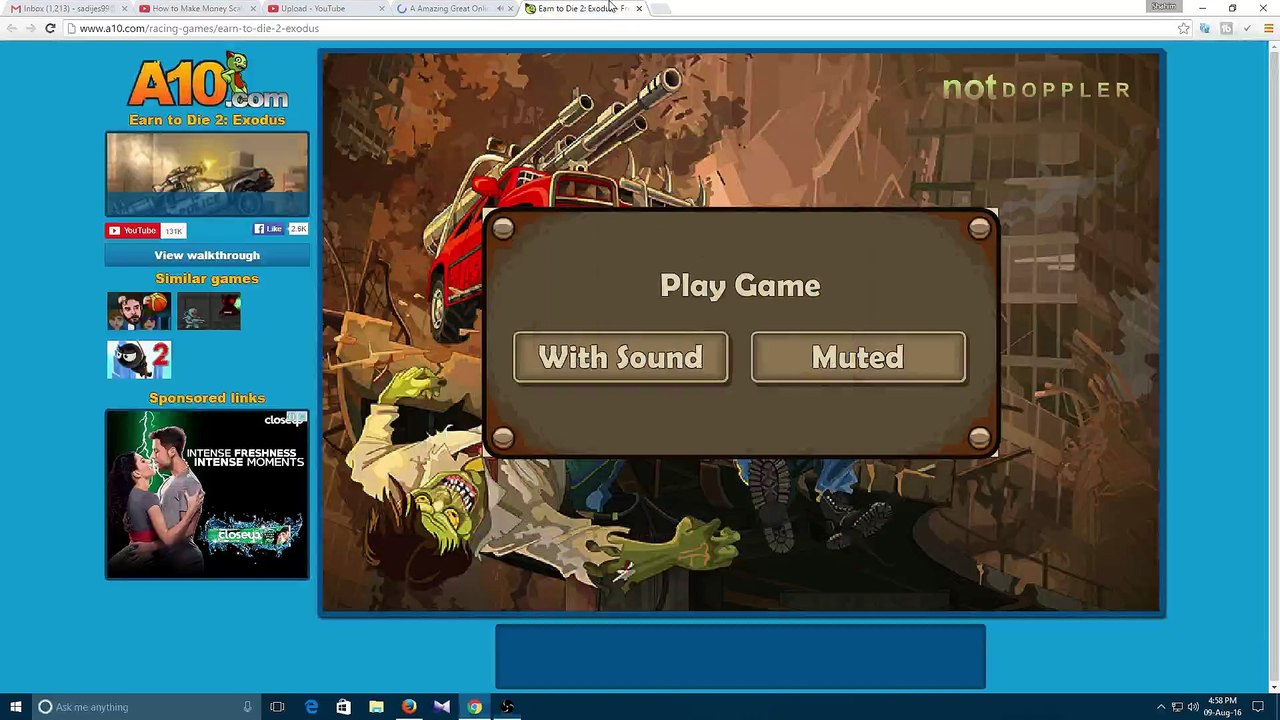This screenshot has width=1280, height=720.
Task: Open the purple app icon in the taskbar
Action: [442, 707]
